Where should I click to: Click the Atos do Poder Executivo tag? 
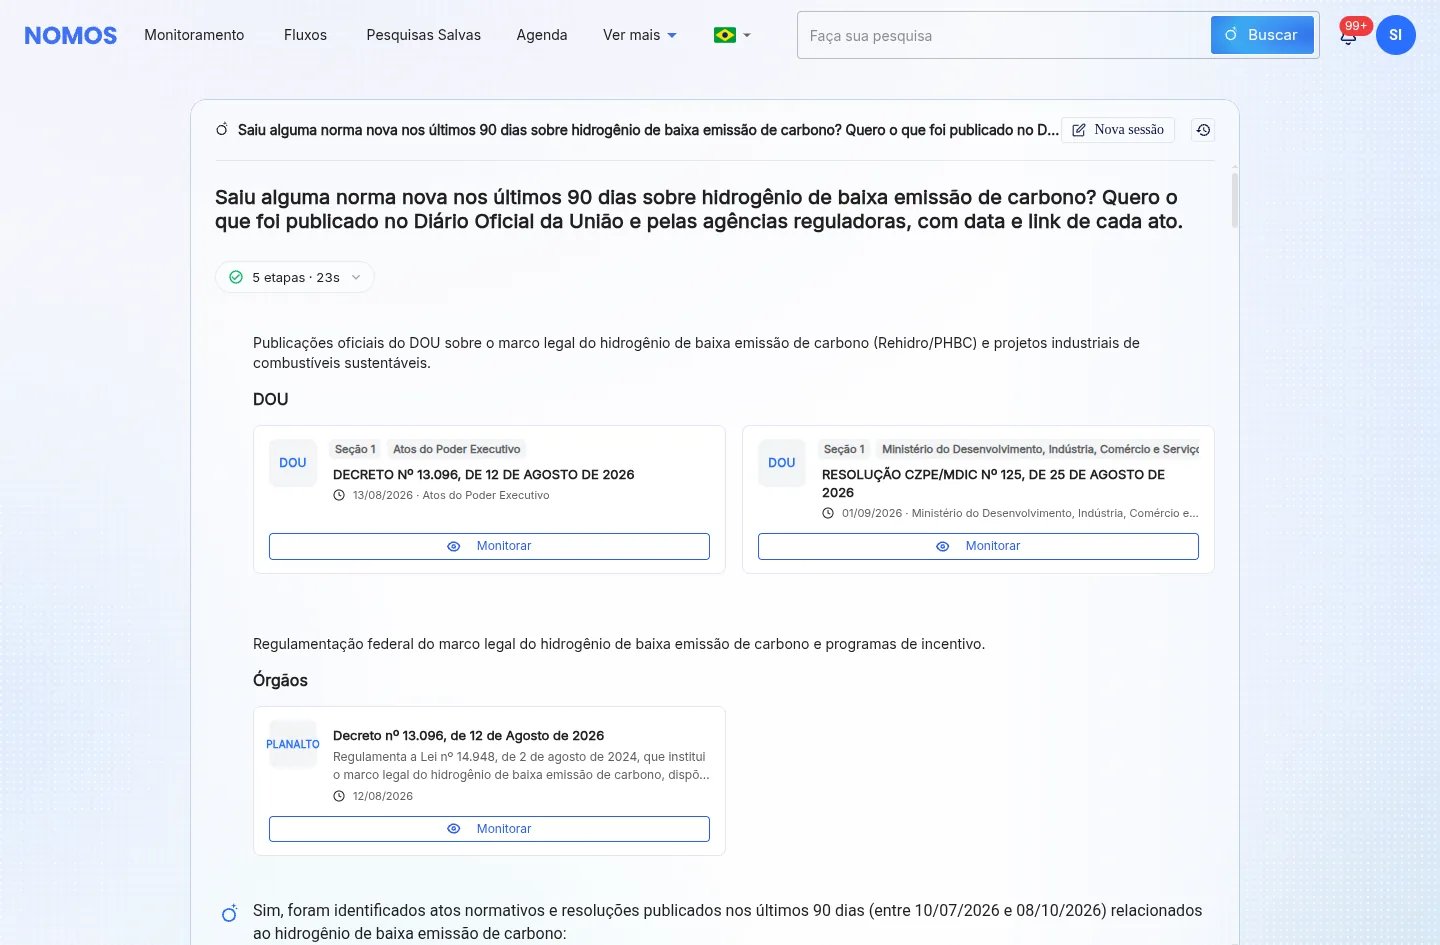[x=457, y=450]
